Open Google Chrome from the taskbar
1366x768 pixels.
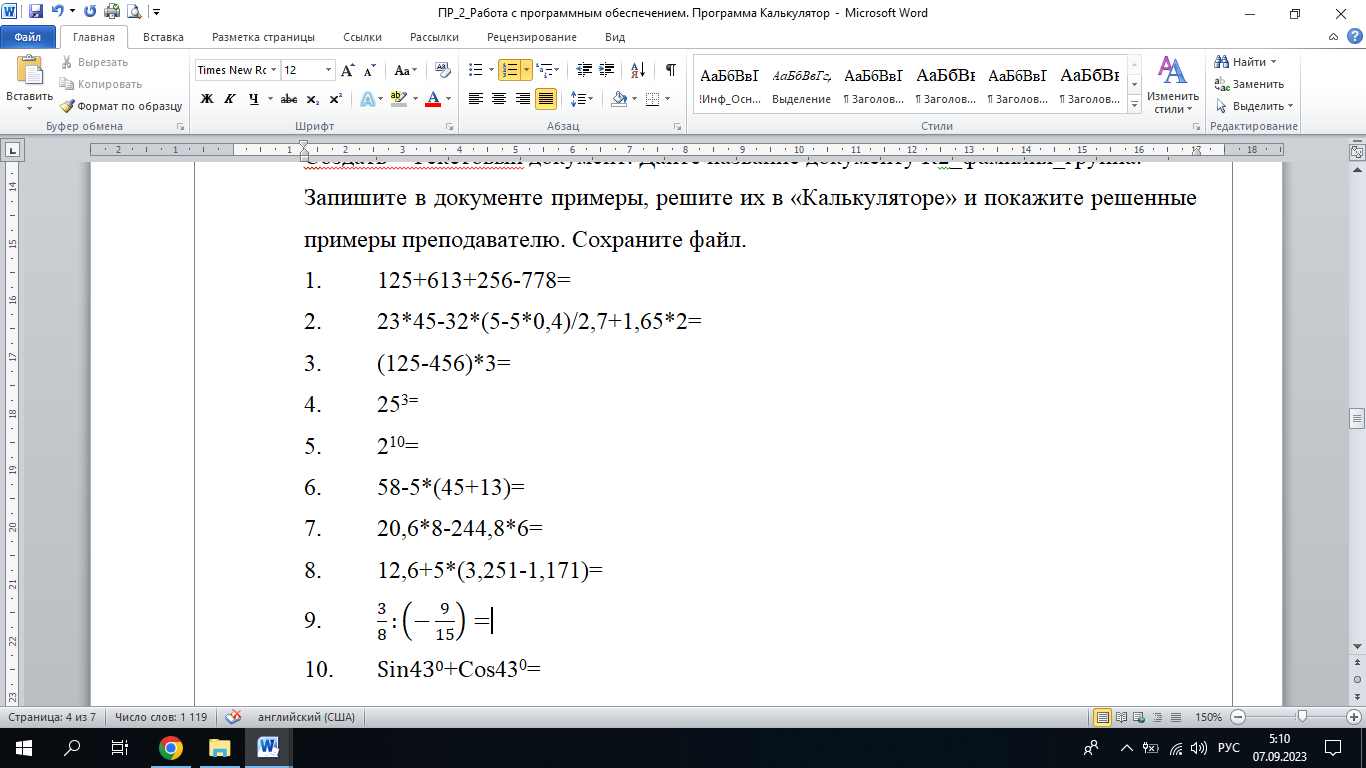(171, 748)
